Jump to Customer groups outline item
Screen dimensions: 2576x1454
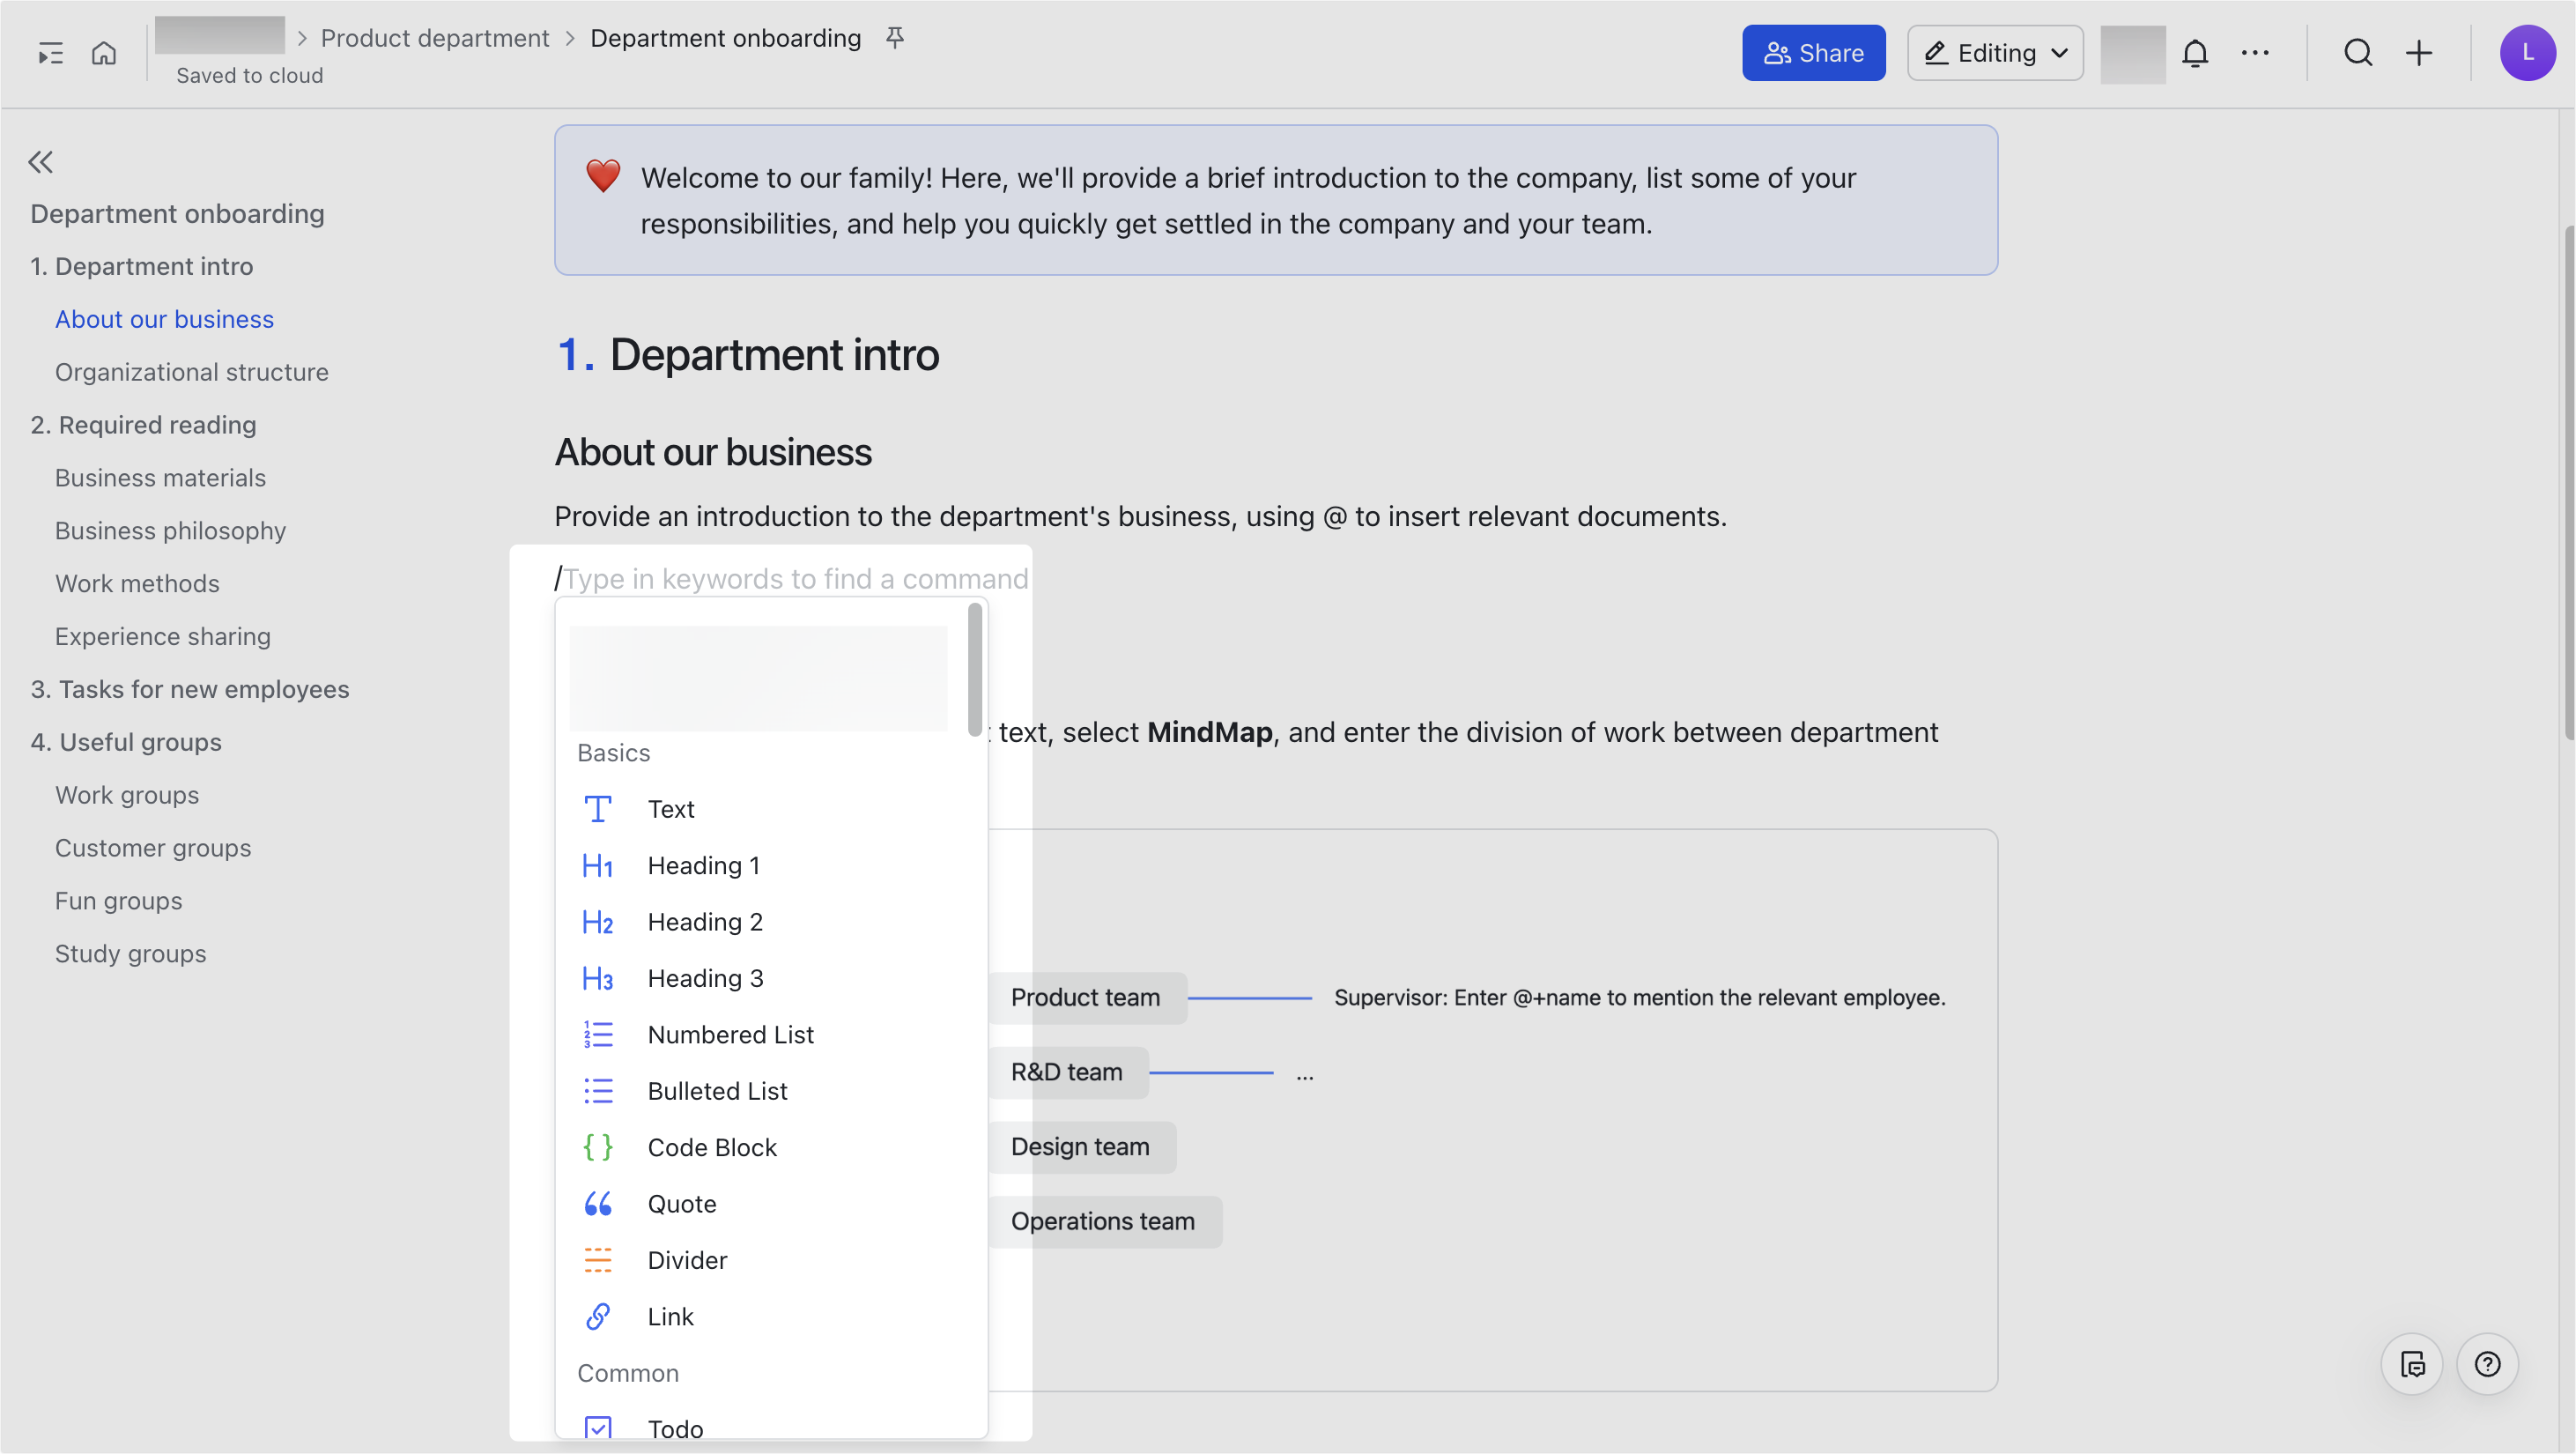point(153,849)
